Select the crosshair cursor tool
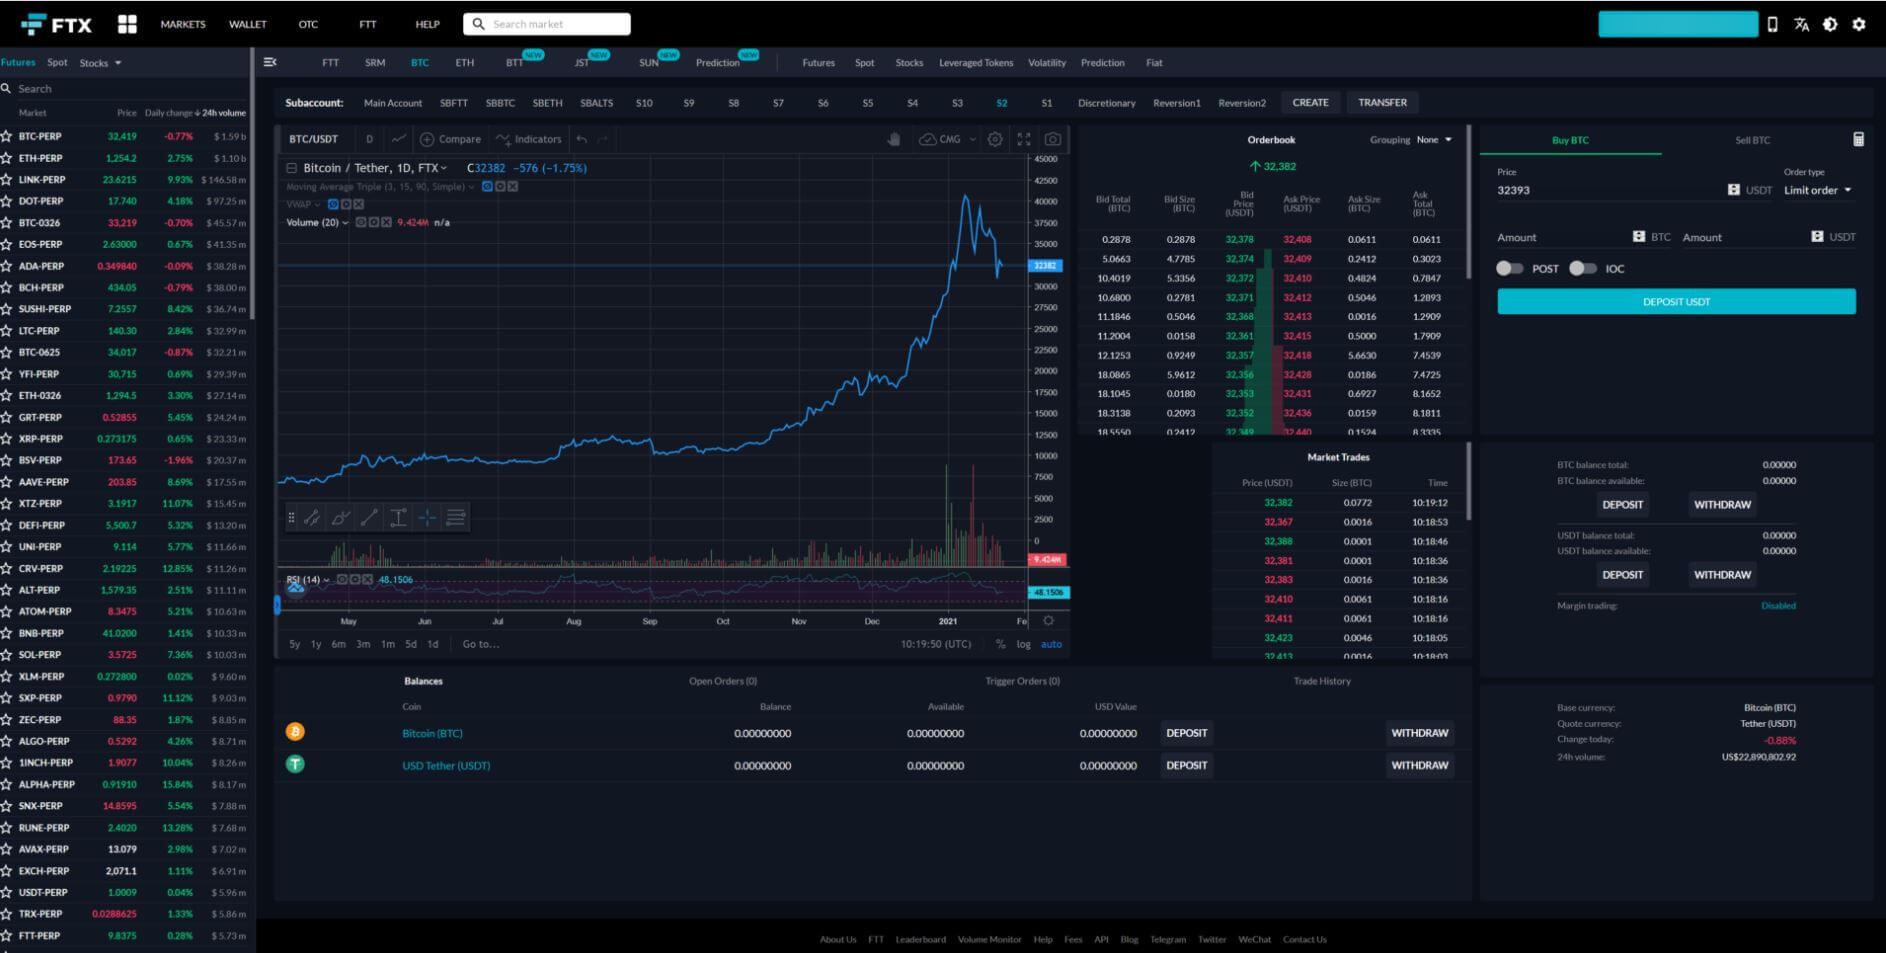1886x953 pixels. (x=427, y=517)
